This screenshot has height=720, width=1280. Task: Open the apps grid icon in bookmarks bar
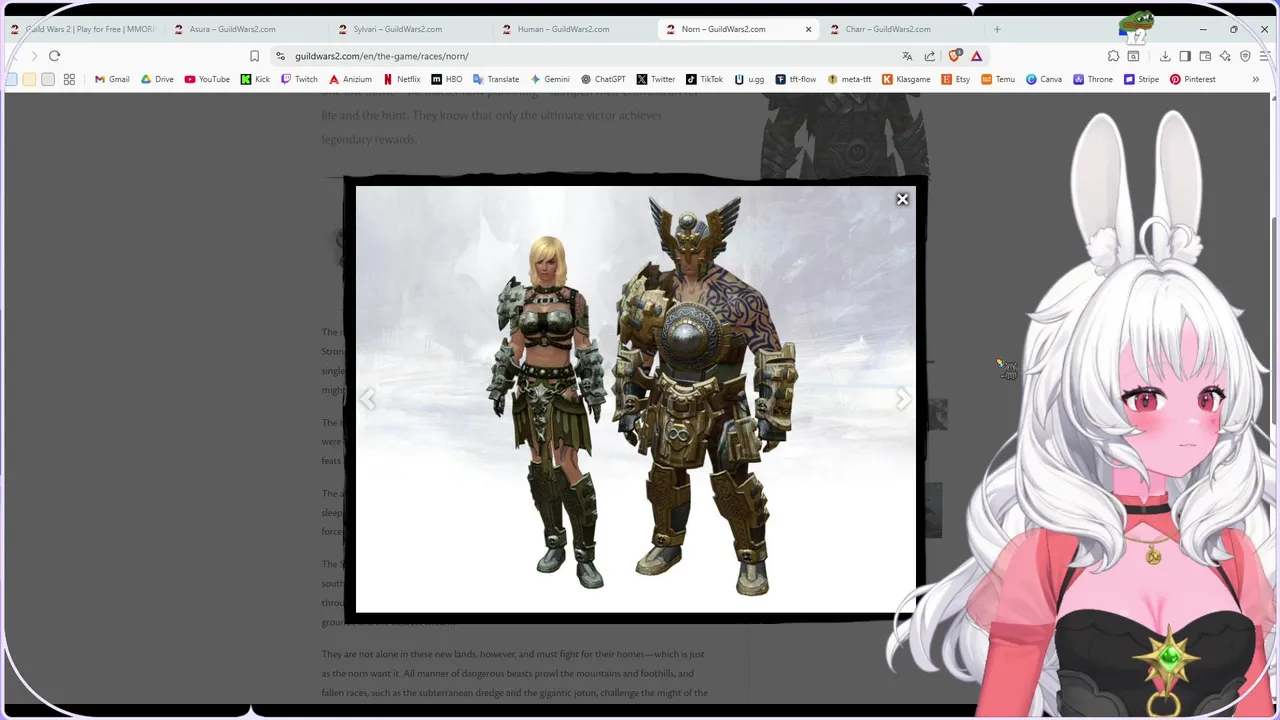69,79
